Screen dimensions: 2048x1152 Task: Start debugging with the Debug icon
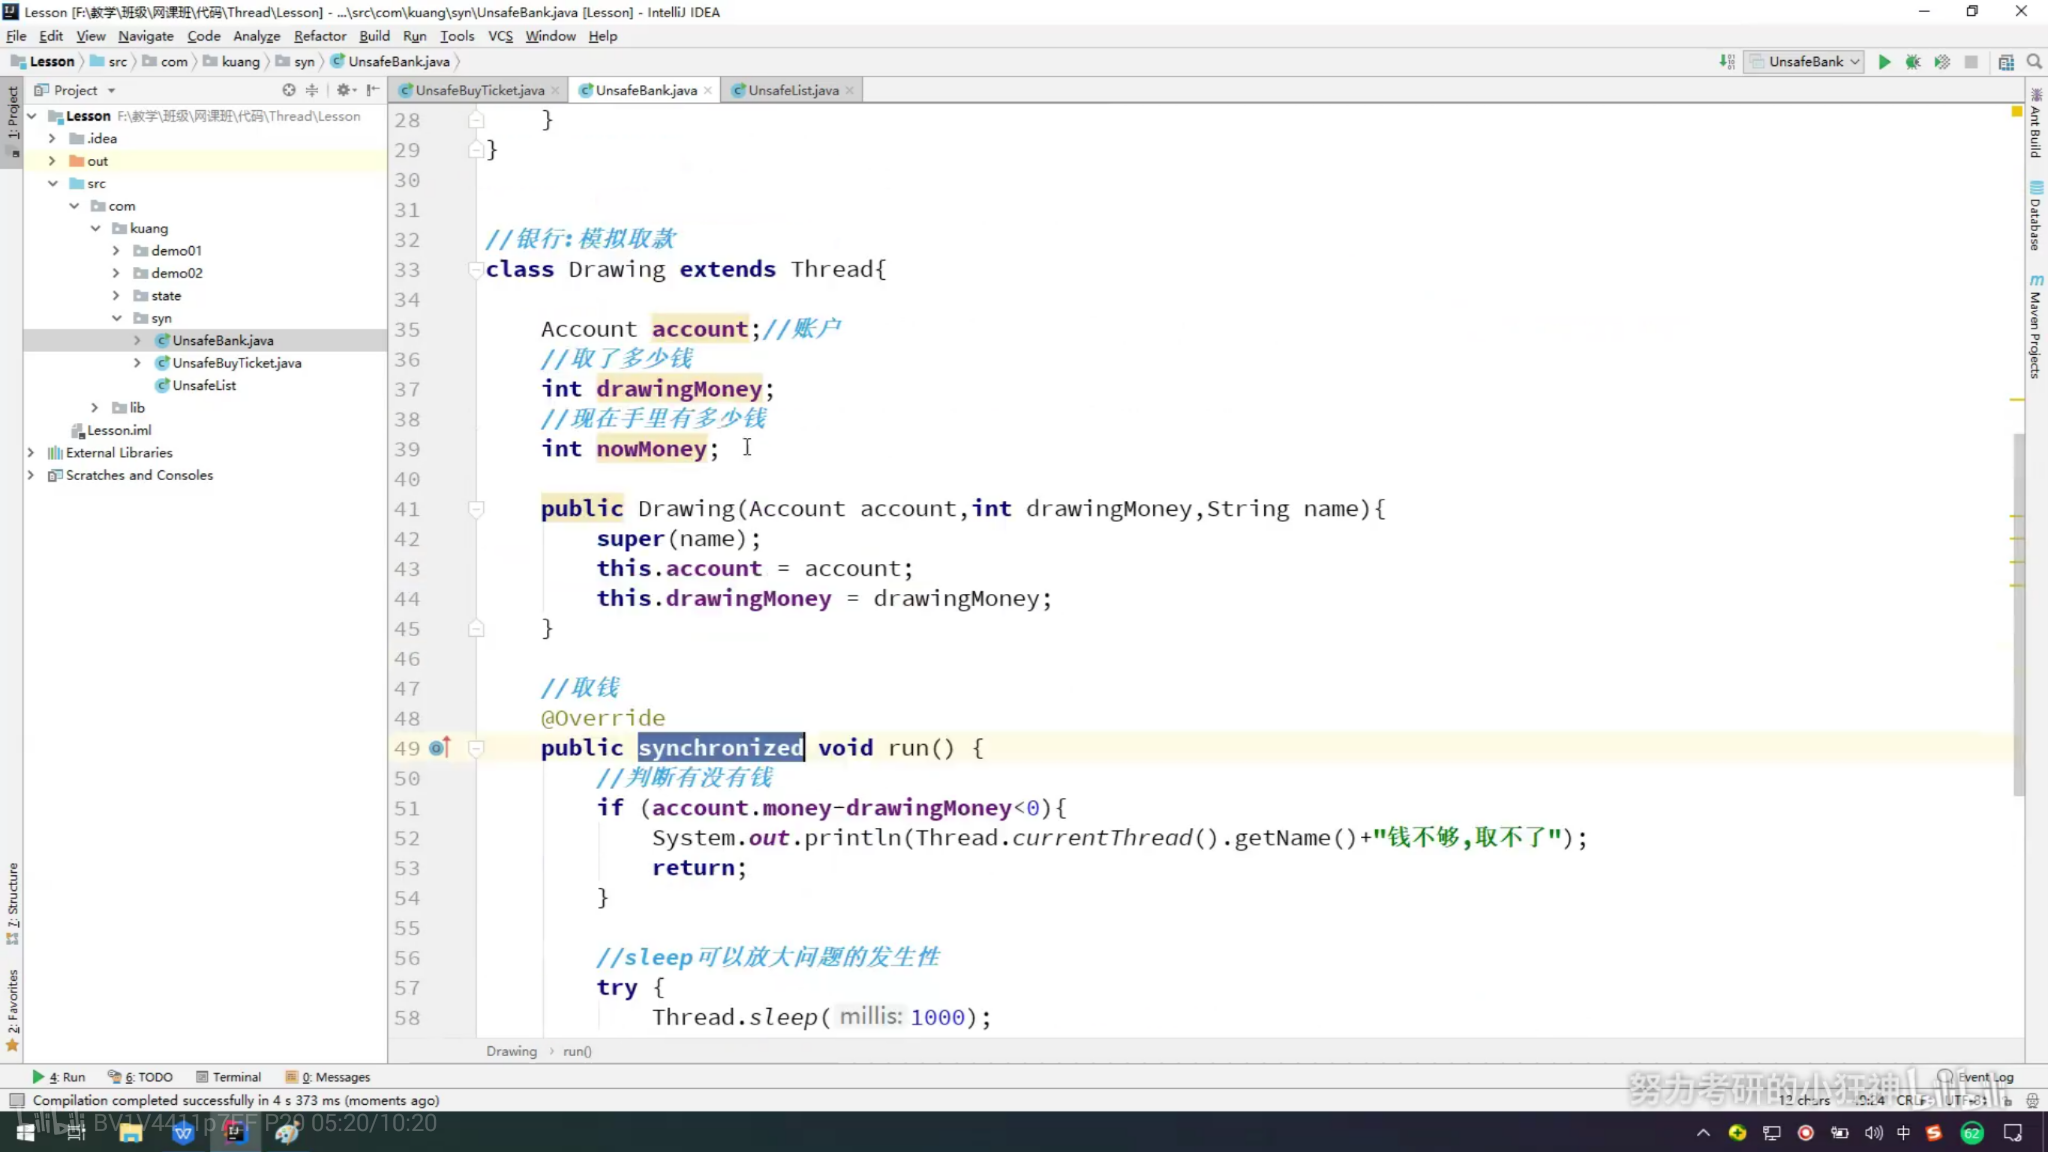pyautogui.click(x=1913, y=62)
